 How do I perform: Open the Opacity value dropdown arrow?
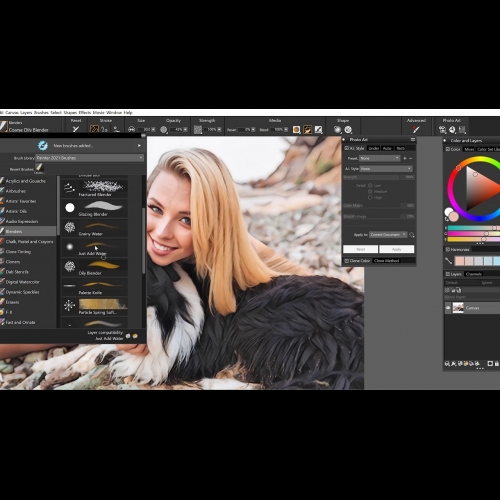(x=185, y=129)
